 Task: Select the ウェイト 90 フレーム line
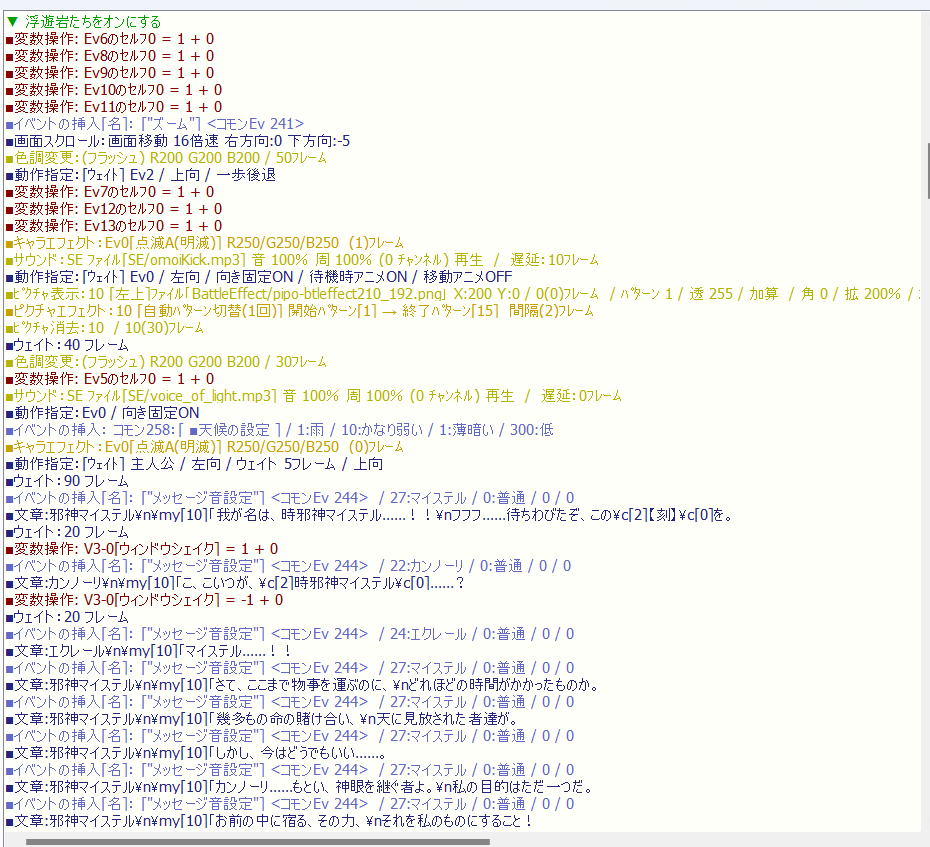pyautogui.click(x=68, y=481)
